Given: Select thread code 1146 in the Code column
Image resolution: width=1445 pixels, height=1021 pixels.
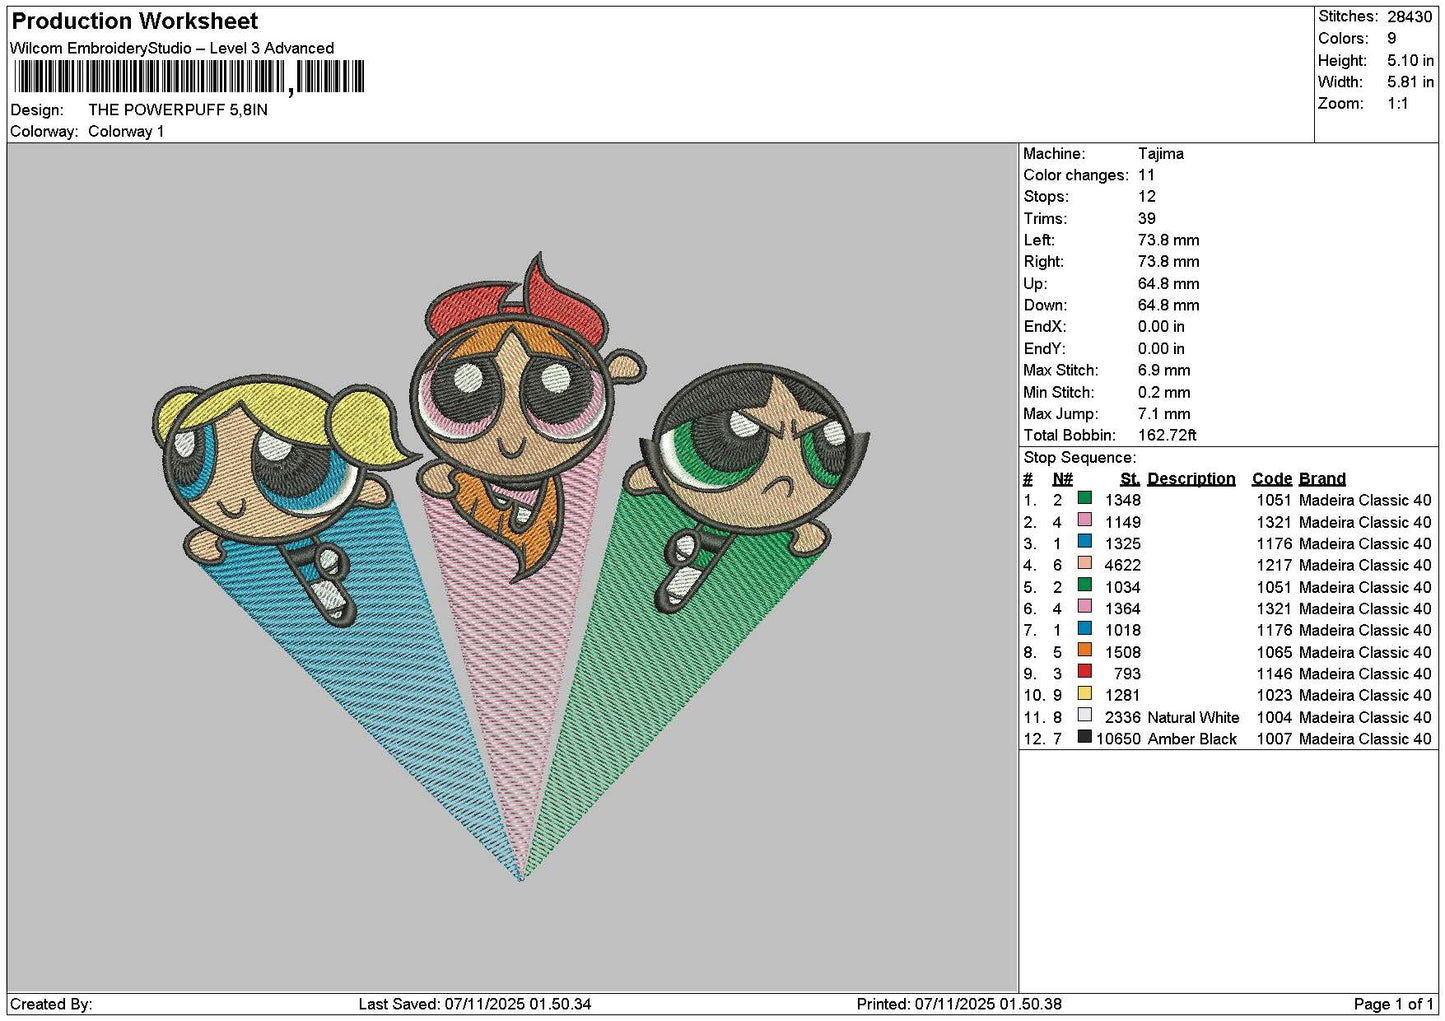Looking at the screenshot, I should click(1274, 674).
